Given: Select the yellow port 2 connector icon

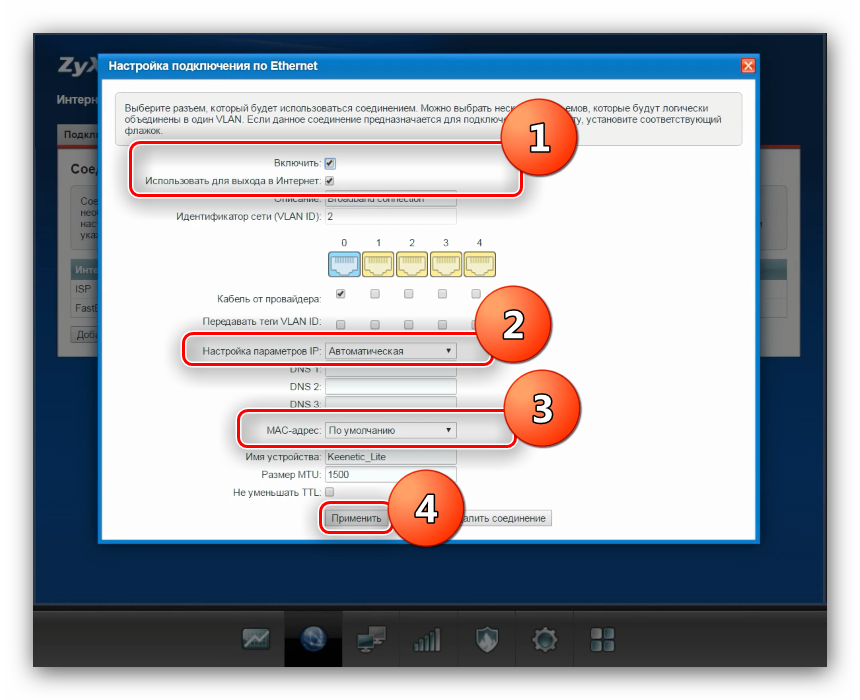Looking at the screenshot, I should (412, 264).
